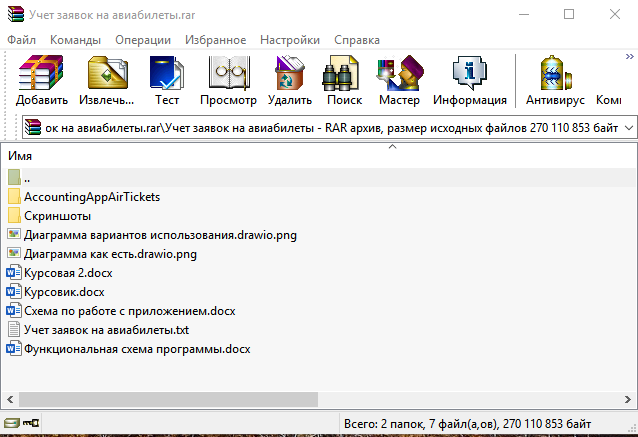The width and height of the screenshot is (638, 437).
Task: Expand the archive path dropdown arrow
Action: coord(628,129)
